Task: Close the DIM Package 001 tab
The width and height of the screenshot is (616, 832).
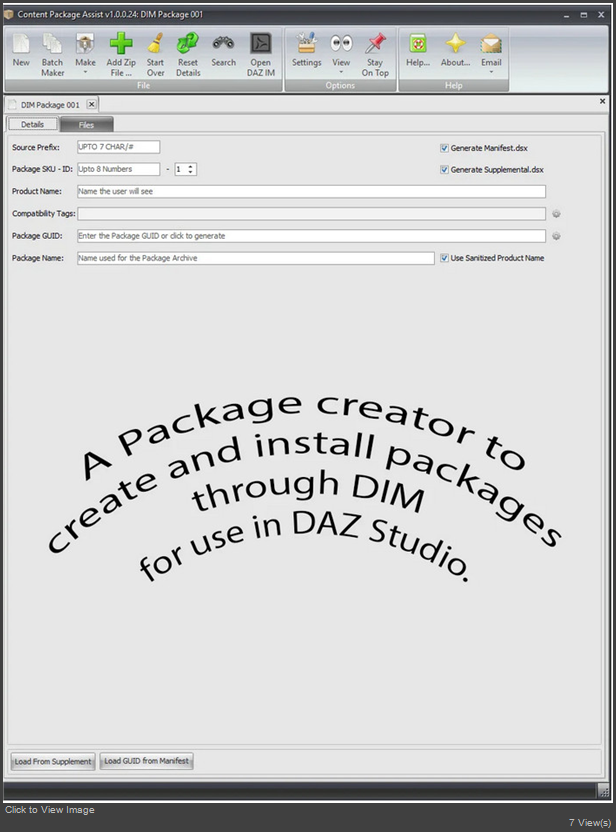Action: point(91,104)
